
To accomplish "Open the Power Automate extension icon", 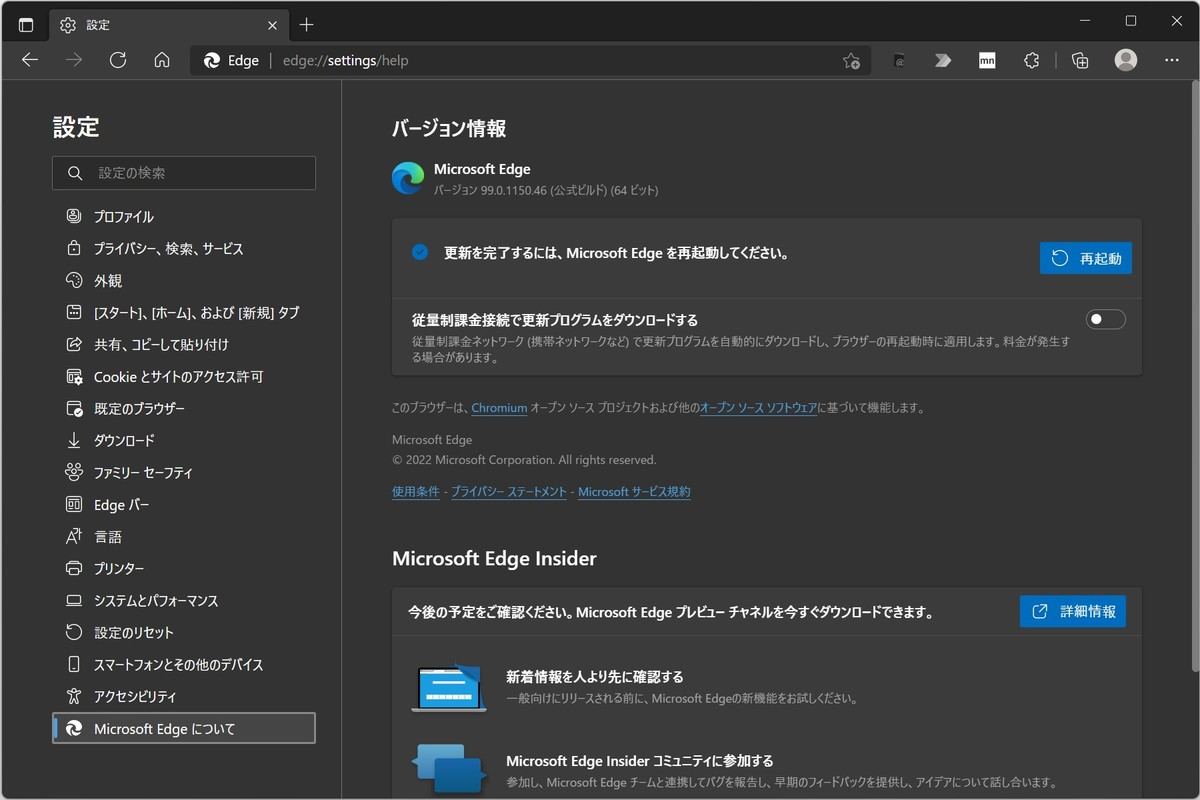I will point(942,61).
